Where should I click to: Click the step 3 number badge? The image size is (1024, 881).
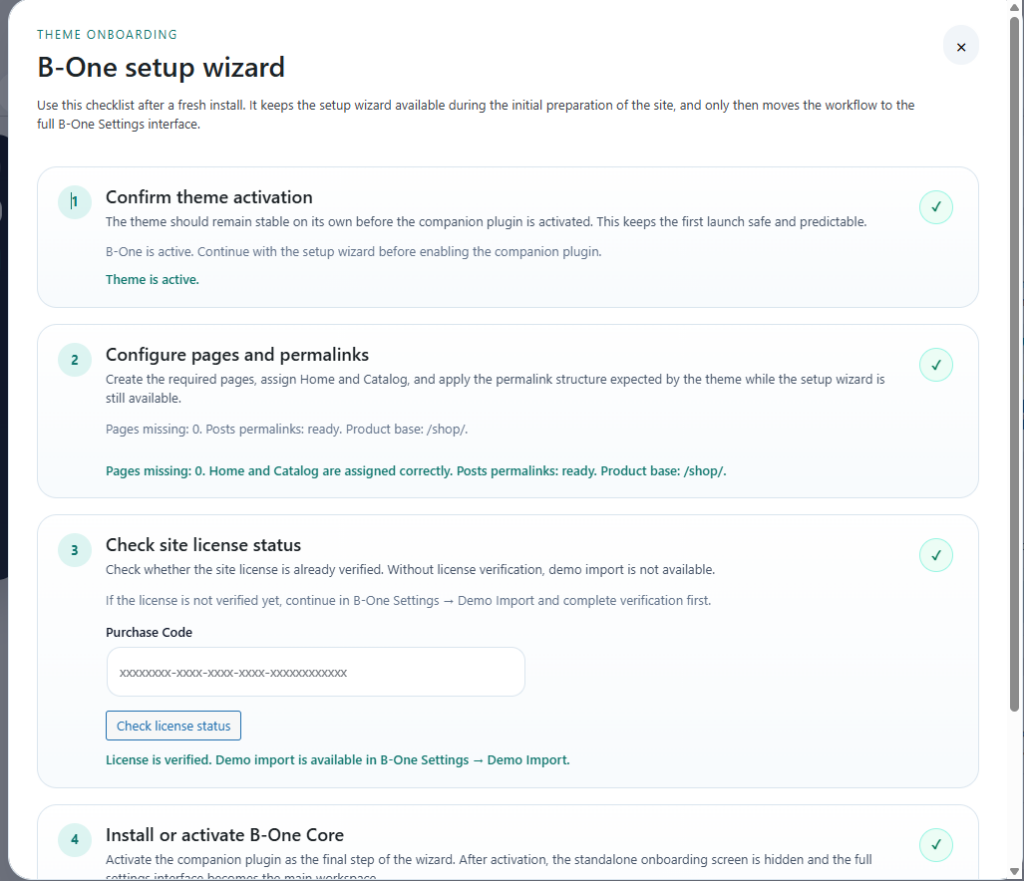coord(74,550)
